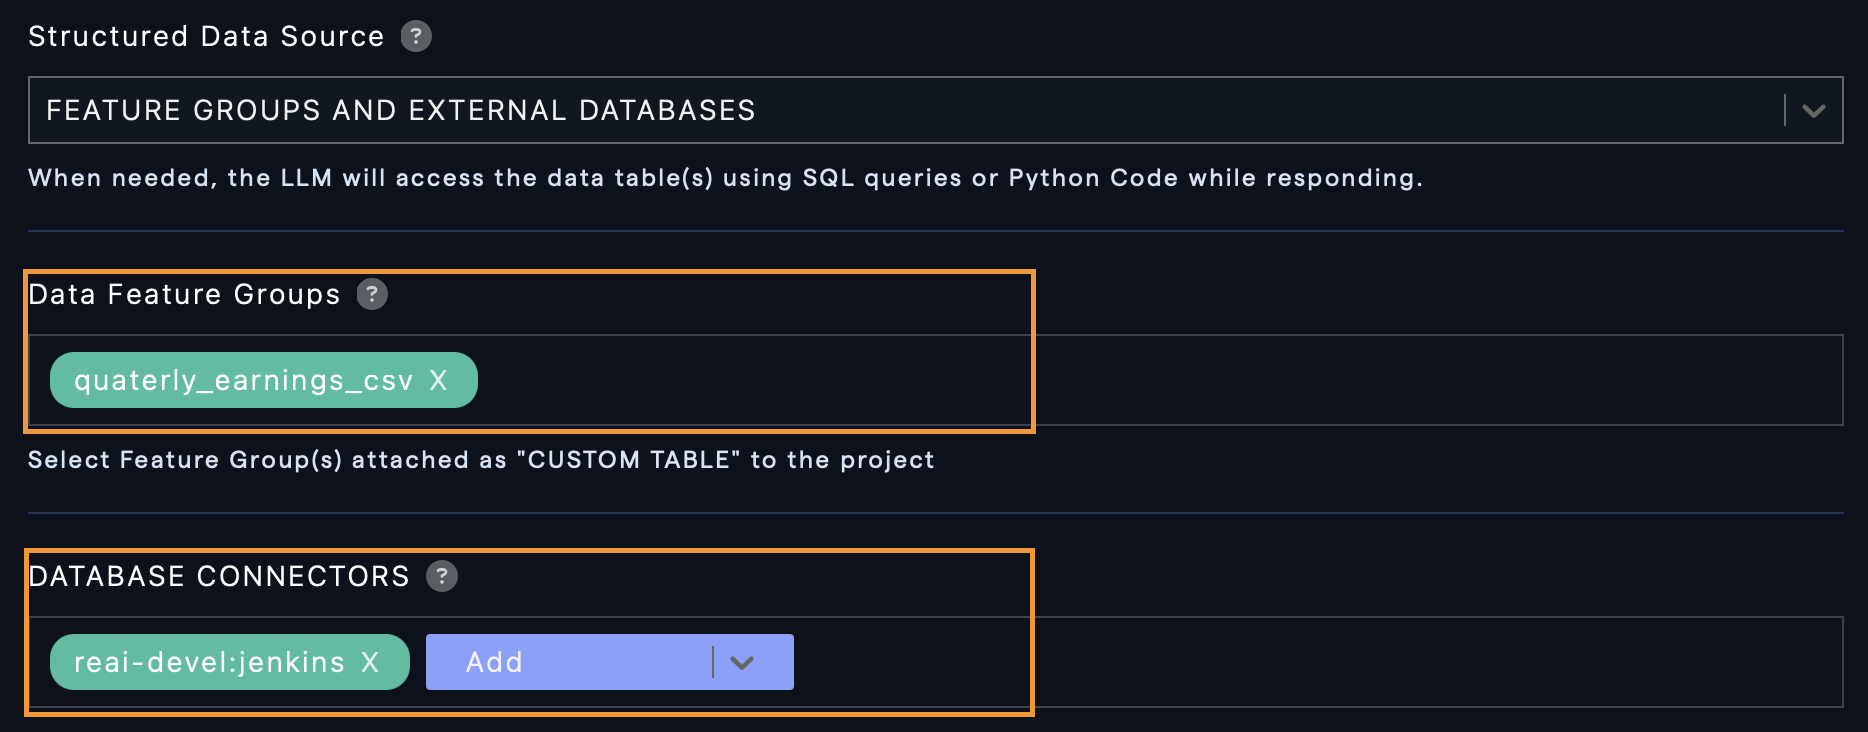The width and height of the screenshot is (1868, 732).
Task: Remove quaterly_earnings_csv using its X
Action: [x=438, y=380]
